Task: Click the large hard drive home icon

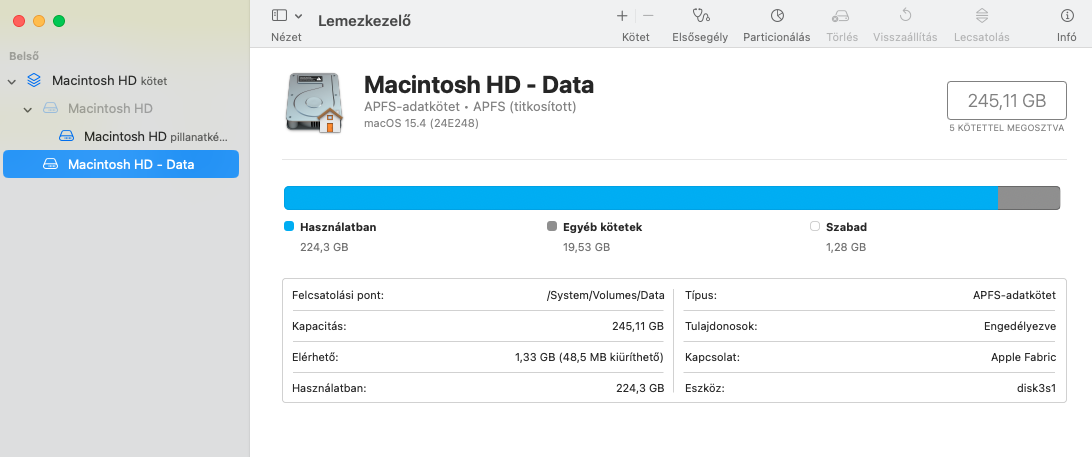Action: 313,102
